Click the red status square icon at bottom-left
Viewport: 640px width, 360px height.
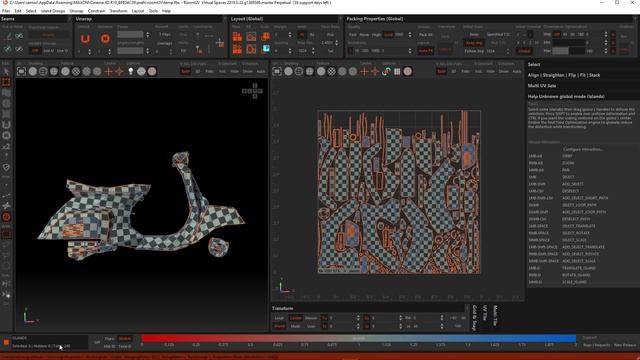pyautogui.click(x=6, y=342)
